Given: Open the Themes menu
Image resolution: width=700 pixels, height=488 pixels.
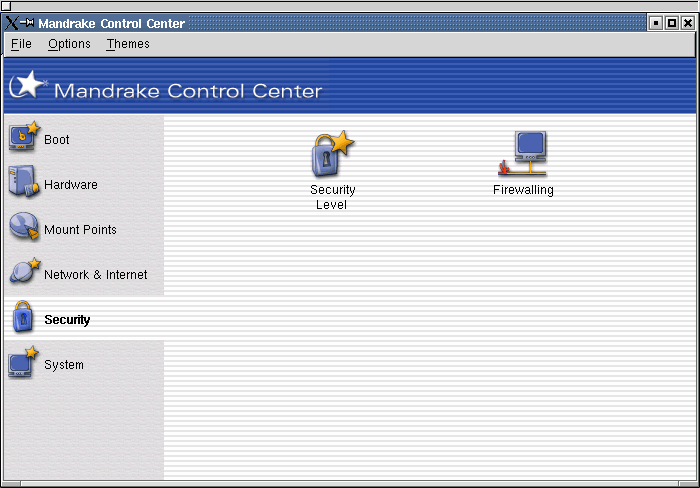Looking at the screenshot, I should pos(128,44).
